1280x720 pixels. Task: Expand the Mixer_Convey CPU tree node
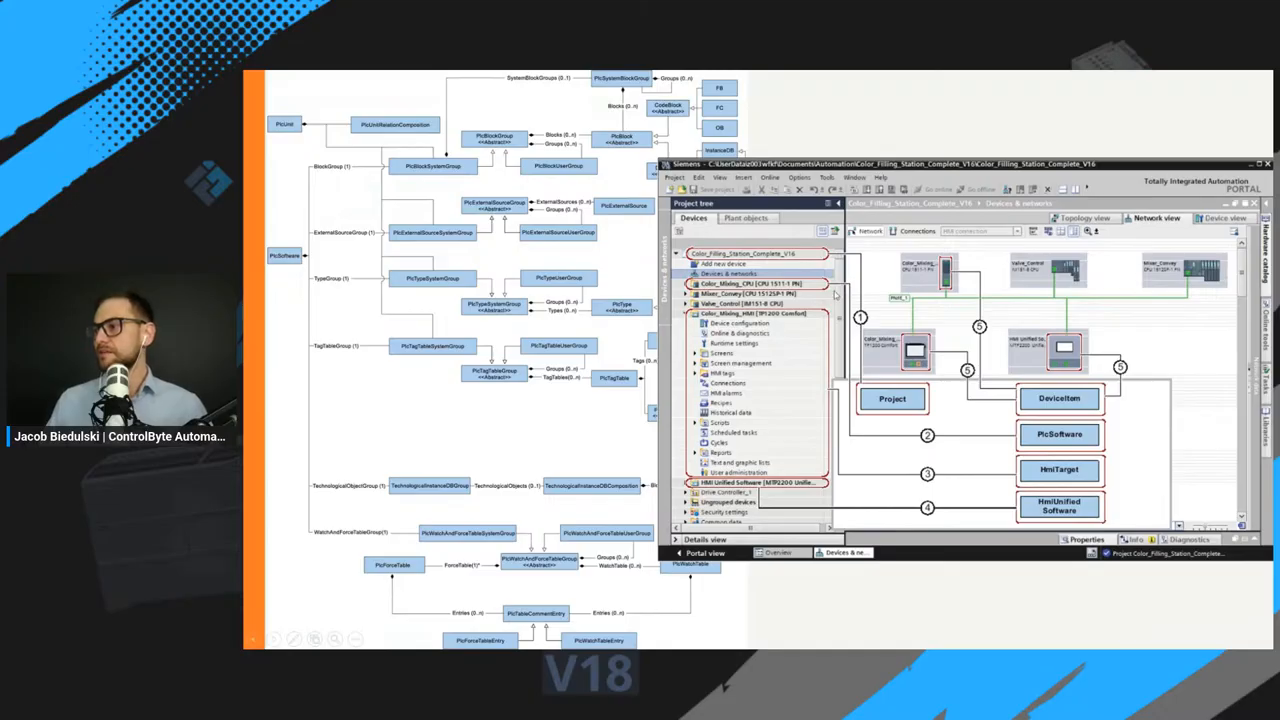click(x=686, y=294)
